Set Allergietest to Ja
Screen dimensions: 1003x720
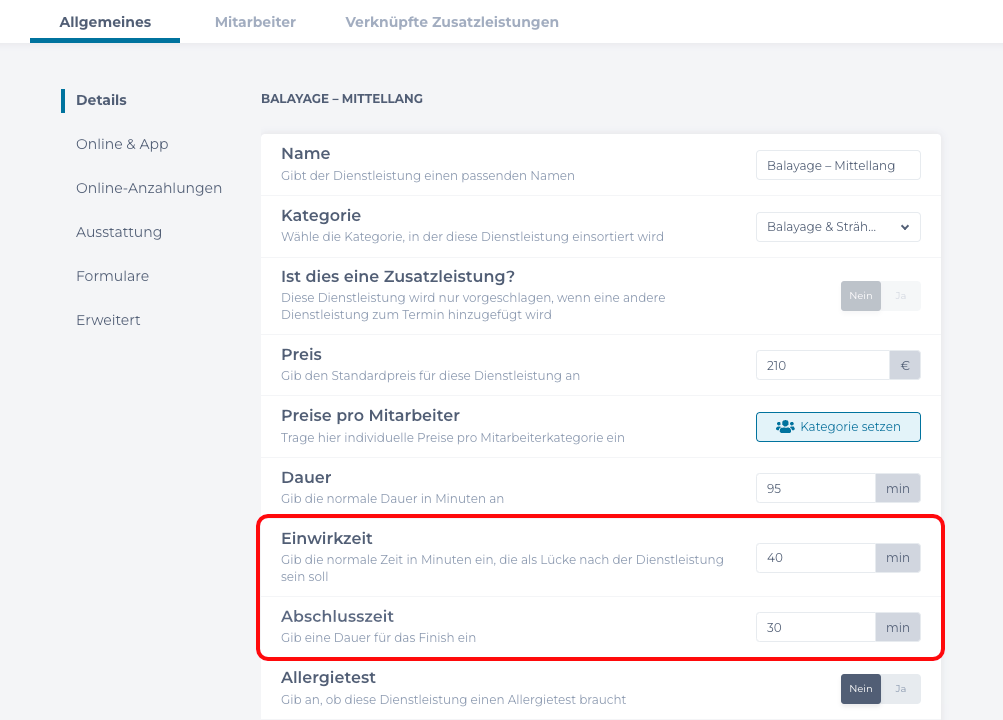click(x=900, y=689)
